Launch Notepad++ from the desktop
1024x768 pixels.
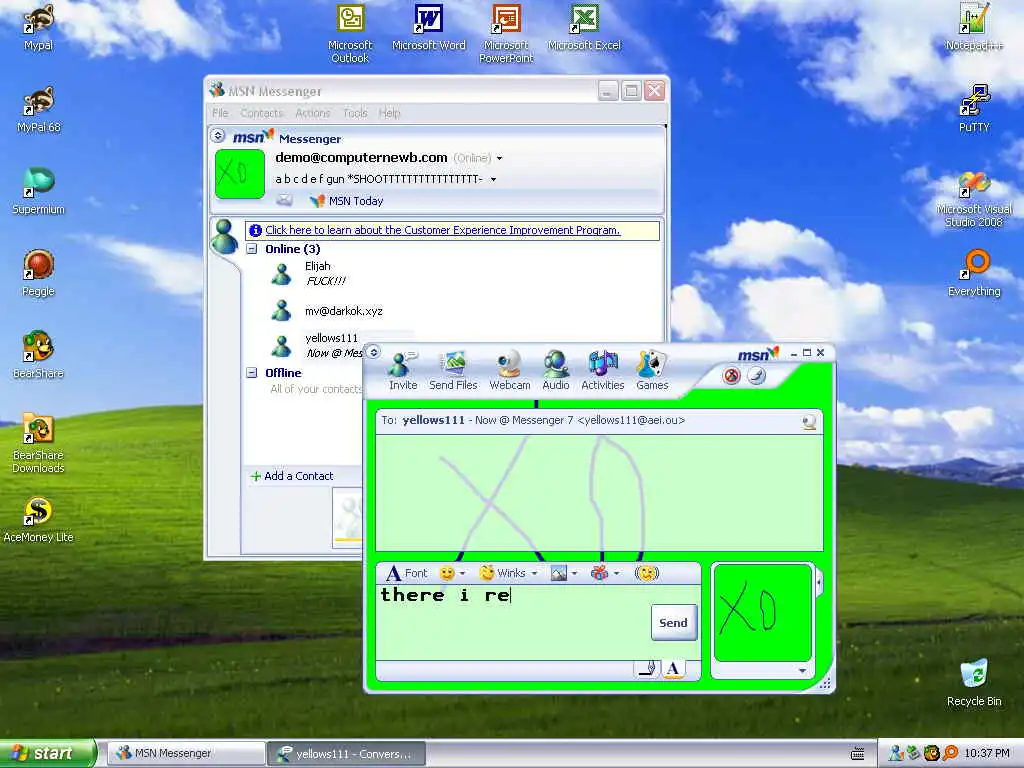(974, 27)
